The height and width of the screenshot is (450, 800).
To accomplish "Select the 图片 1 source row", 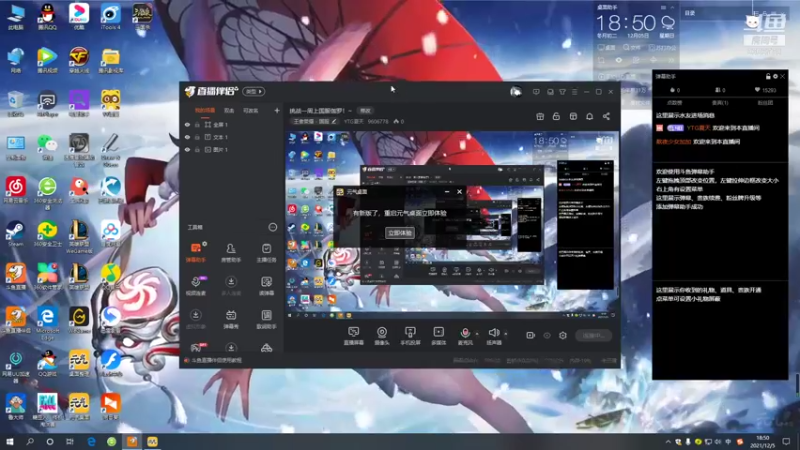I will click(x=232, y=149).
